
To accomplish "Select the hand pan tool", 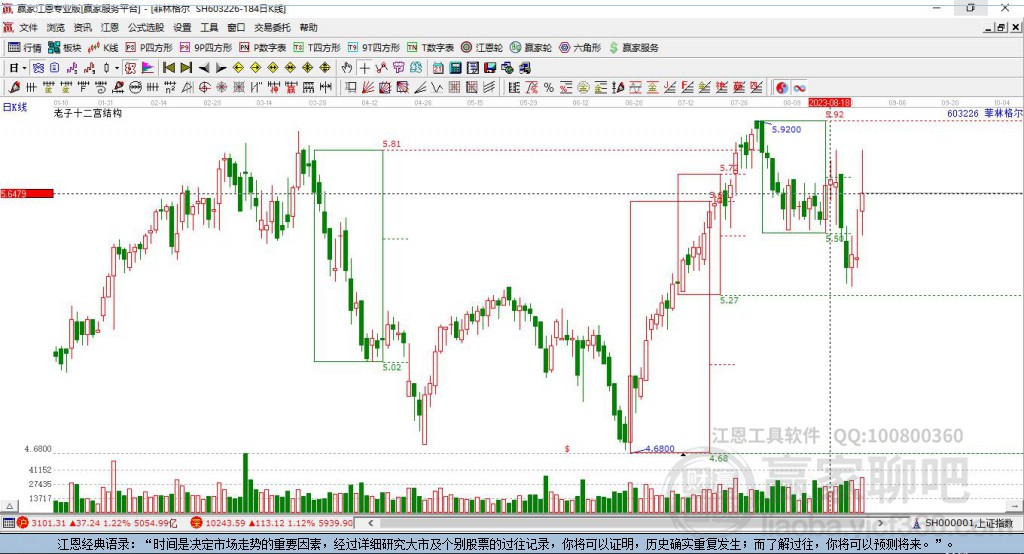I will (x=346, y=68).
